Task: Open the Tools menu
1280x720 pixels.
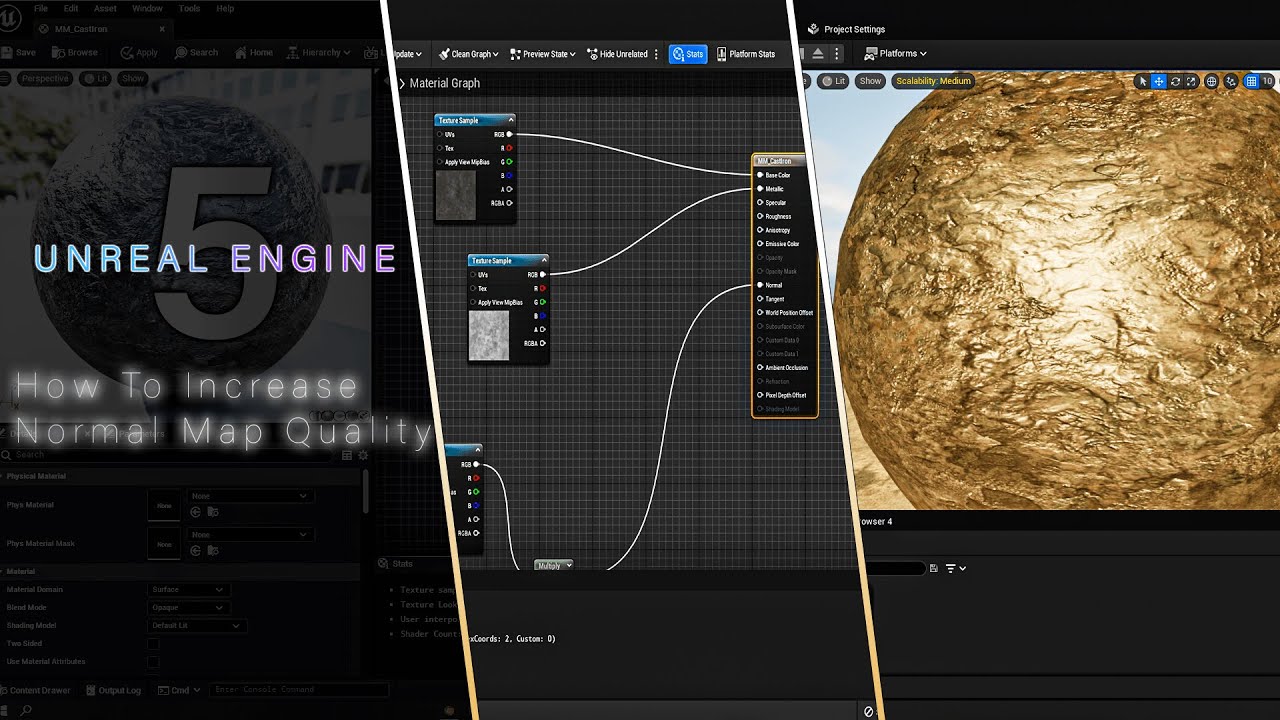Action: tap(190, 8)
